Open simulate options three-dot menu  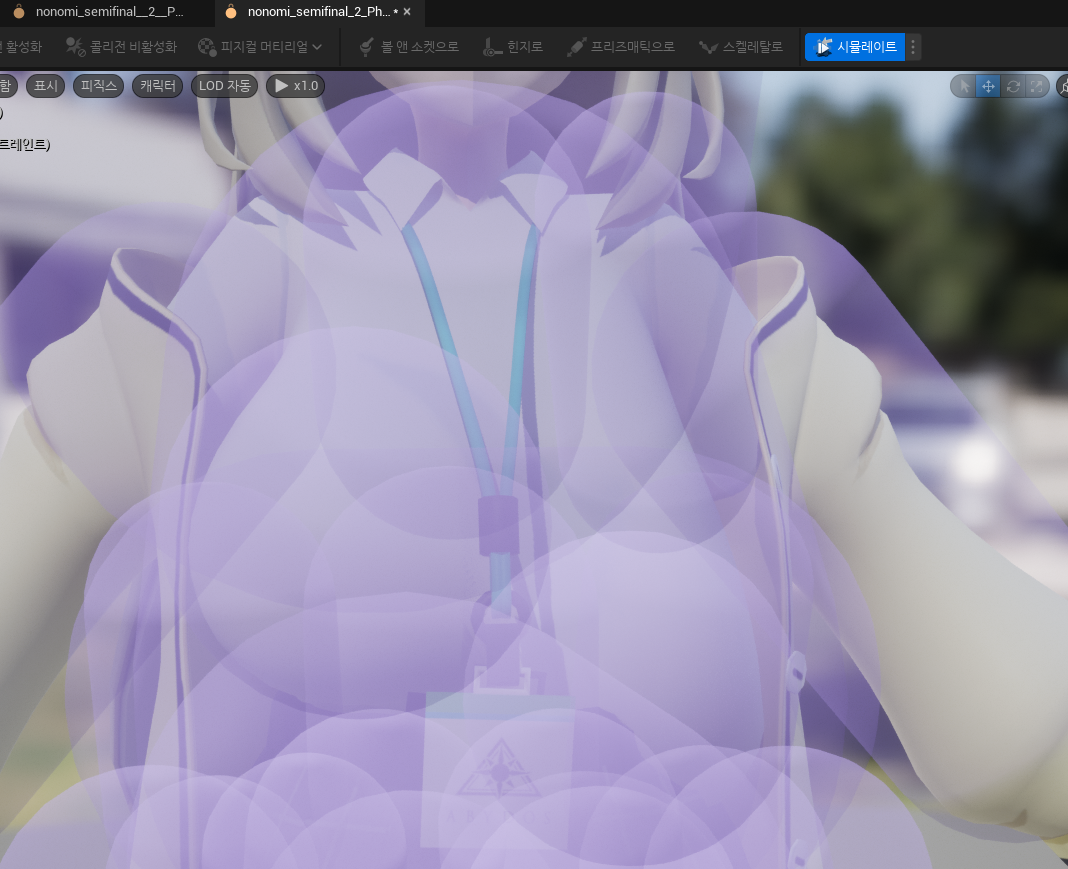point(913,47)
